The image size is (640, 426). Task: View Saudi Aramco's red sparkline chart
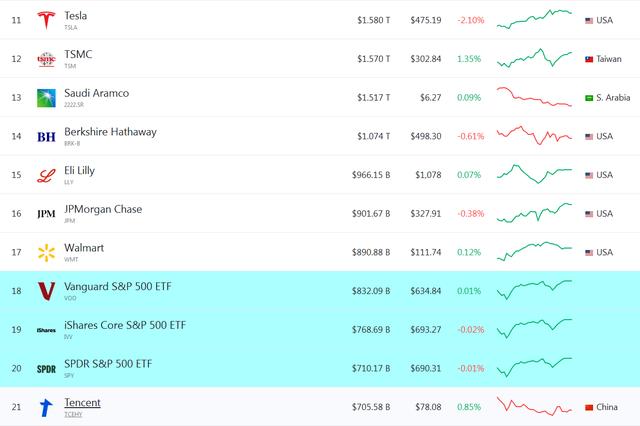coord(534,98)
